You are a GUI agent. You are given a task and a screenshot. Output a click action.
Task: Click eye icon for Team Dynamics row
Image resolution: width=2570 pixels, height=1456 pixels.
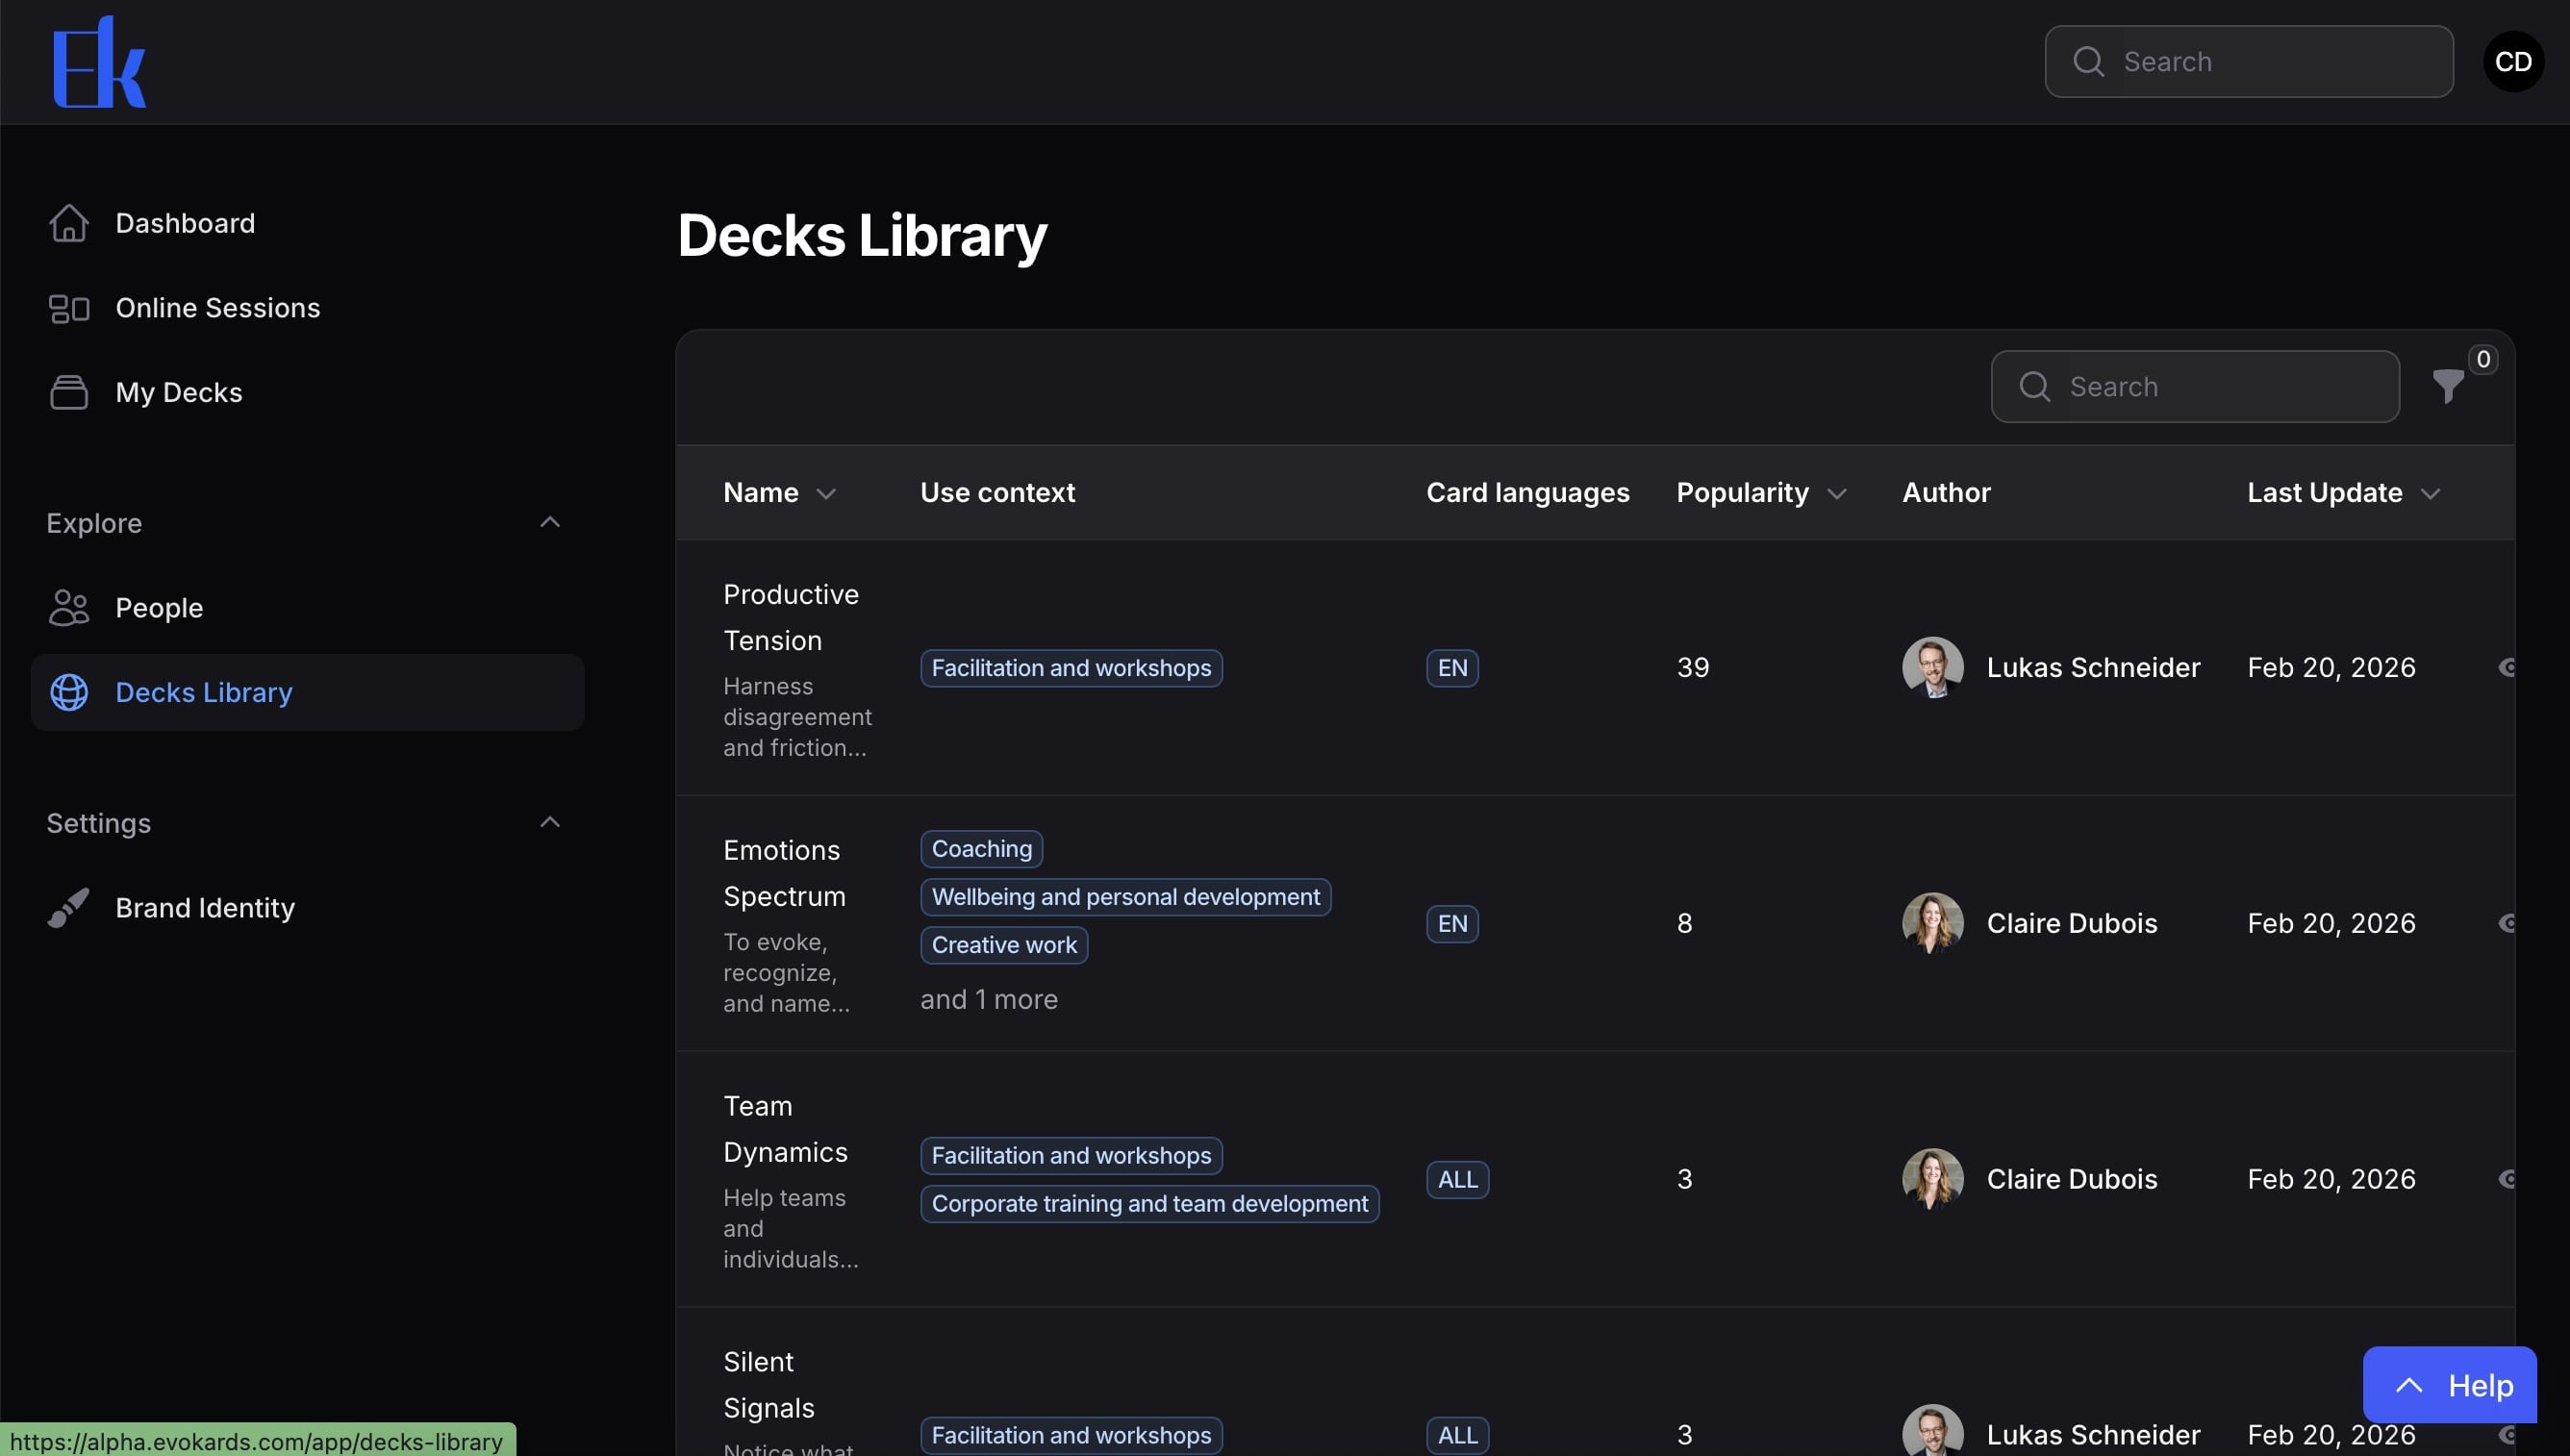coord(2506,1179)
